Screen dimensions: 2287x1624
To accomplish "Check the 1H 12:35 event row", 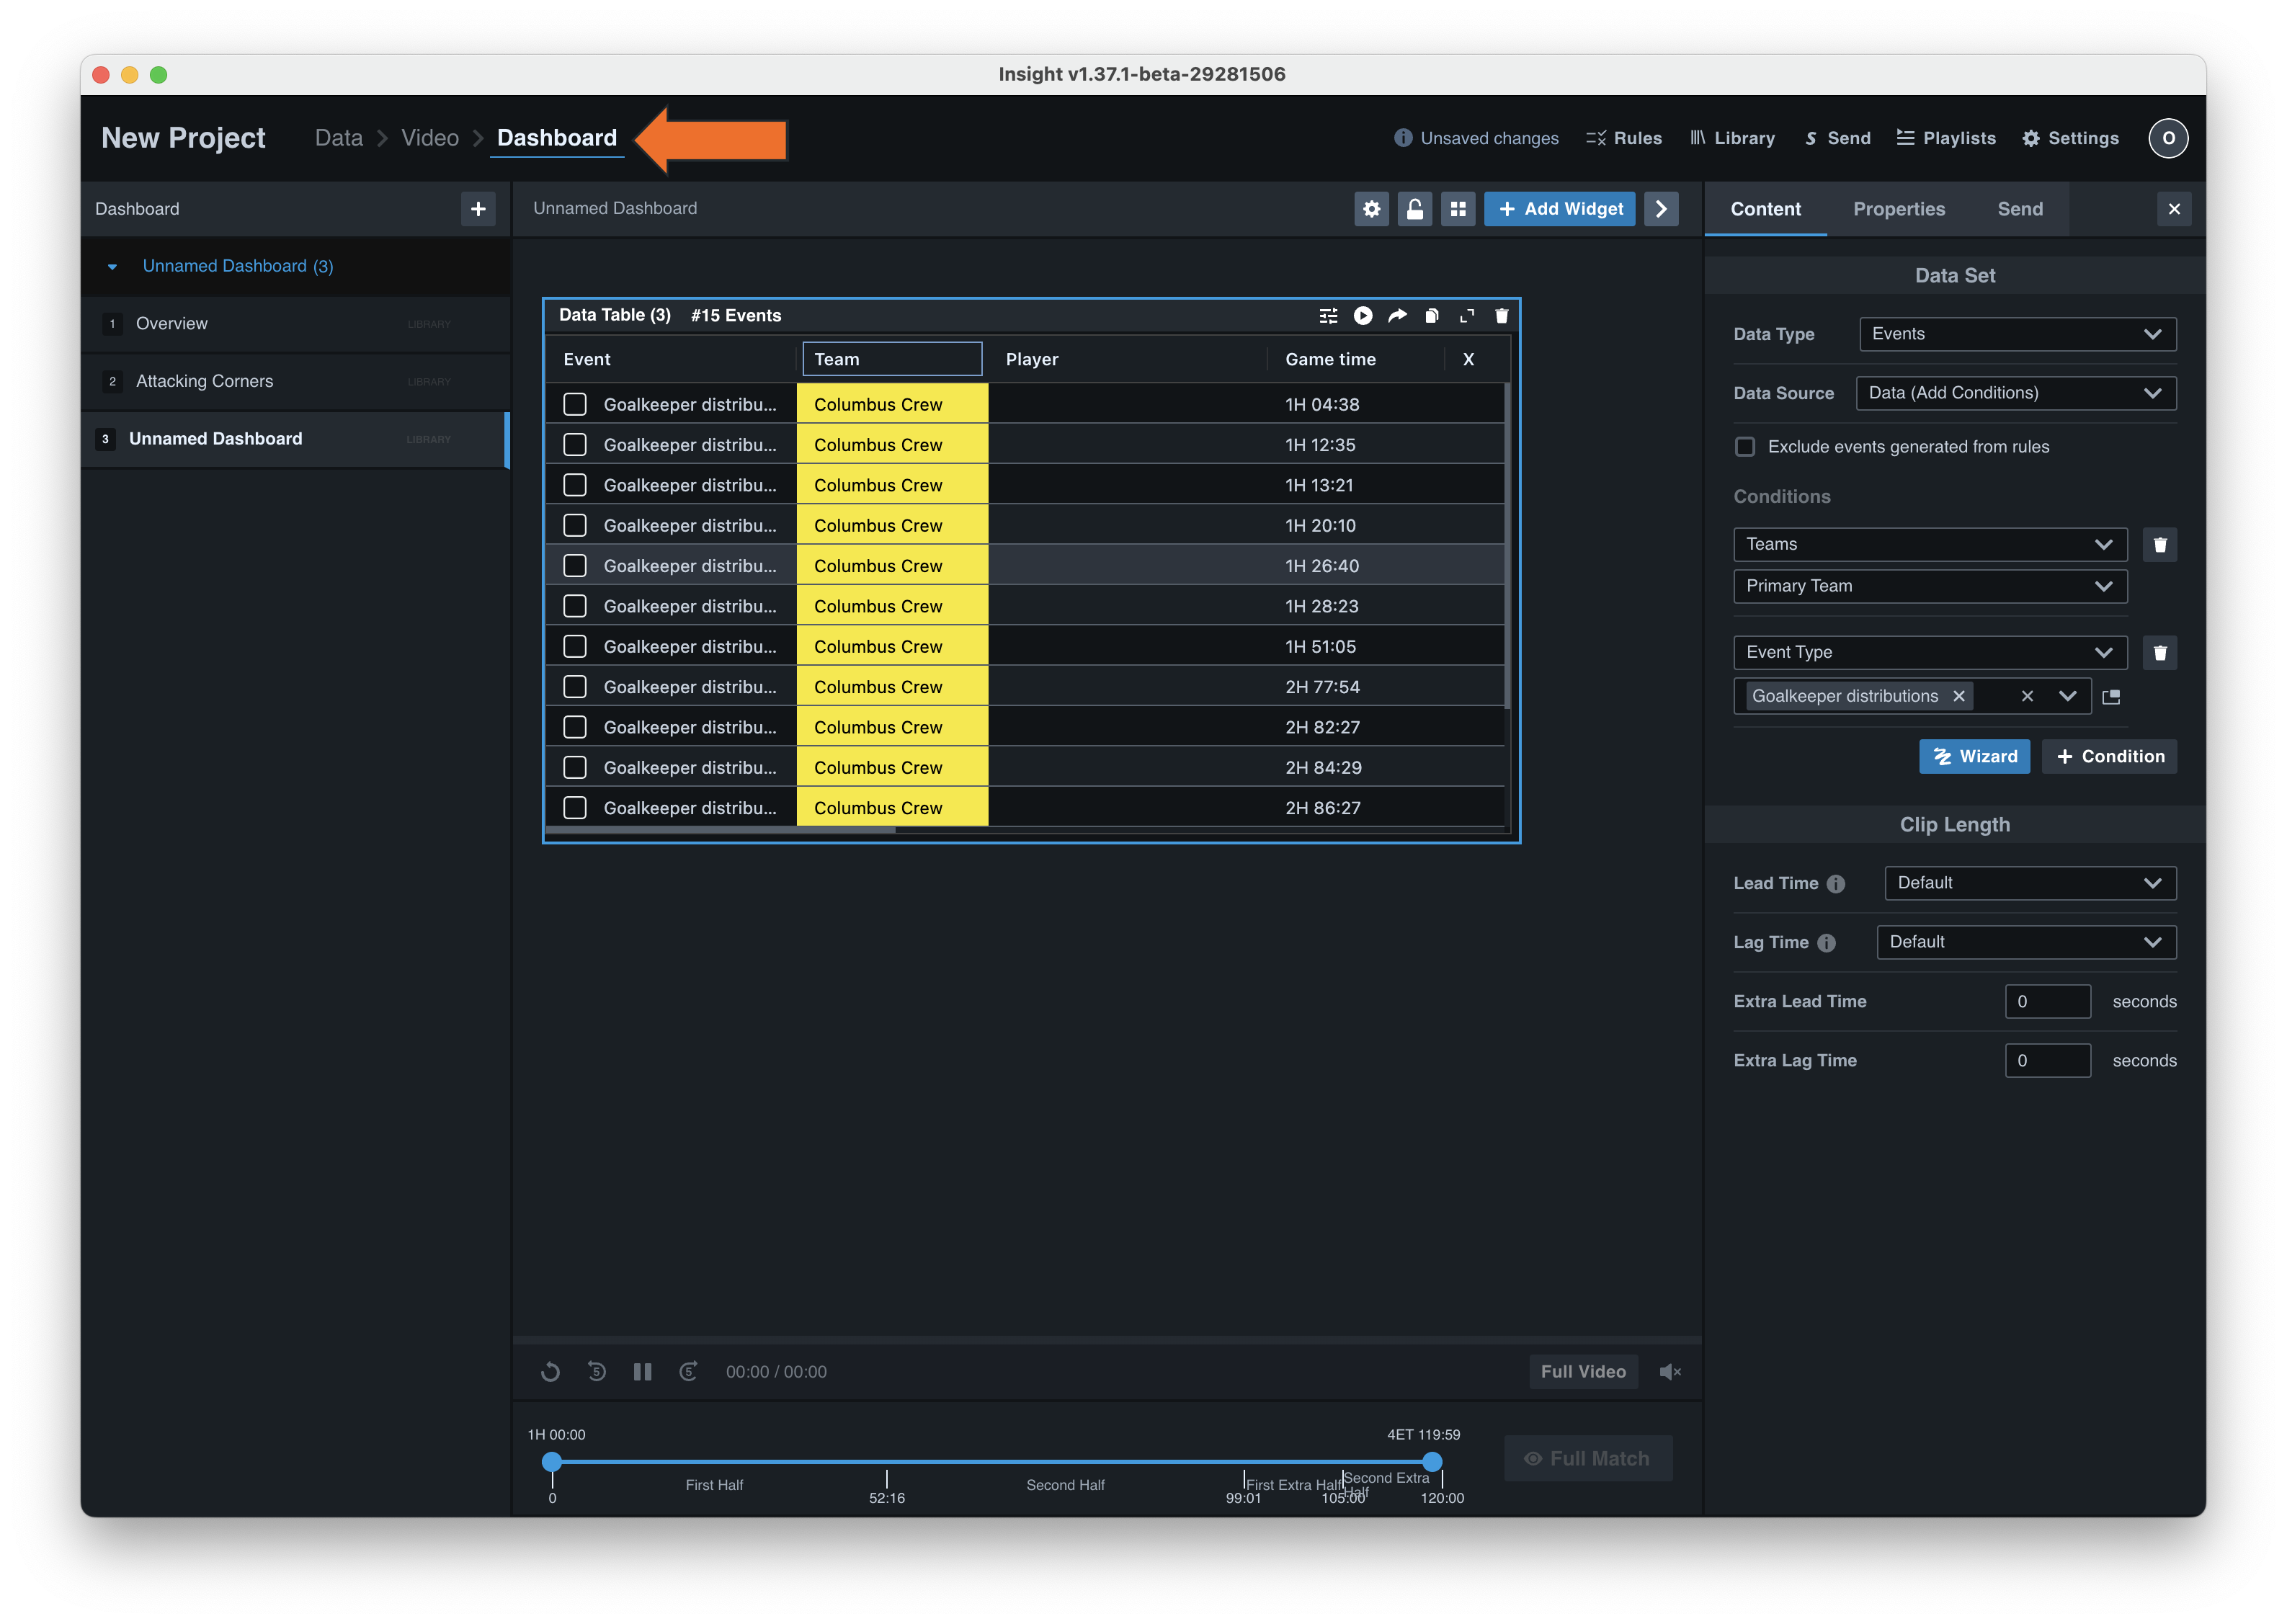I will coord(575,445).
